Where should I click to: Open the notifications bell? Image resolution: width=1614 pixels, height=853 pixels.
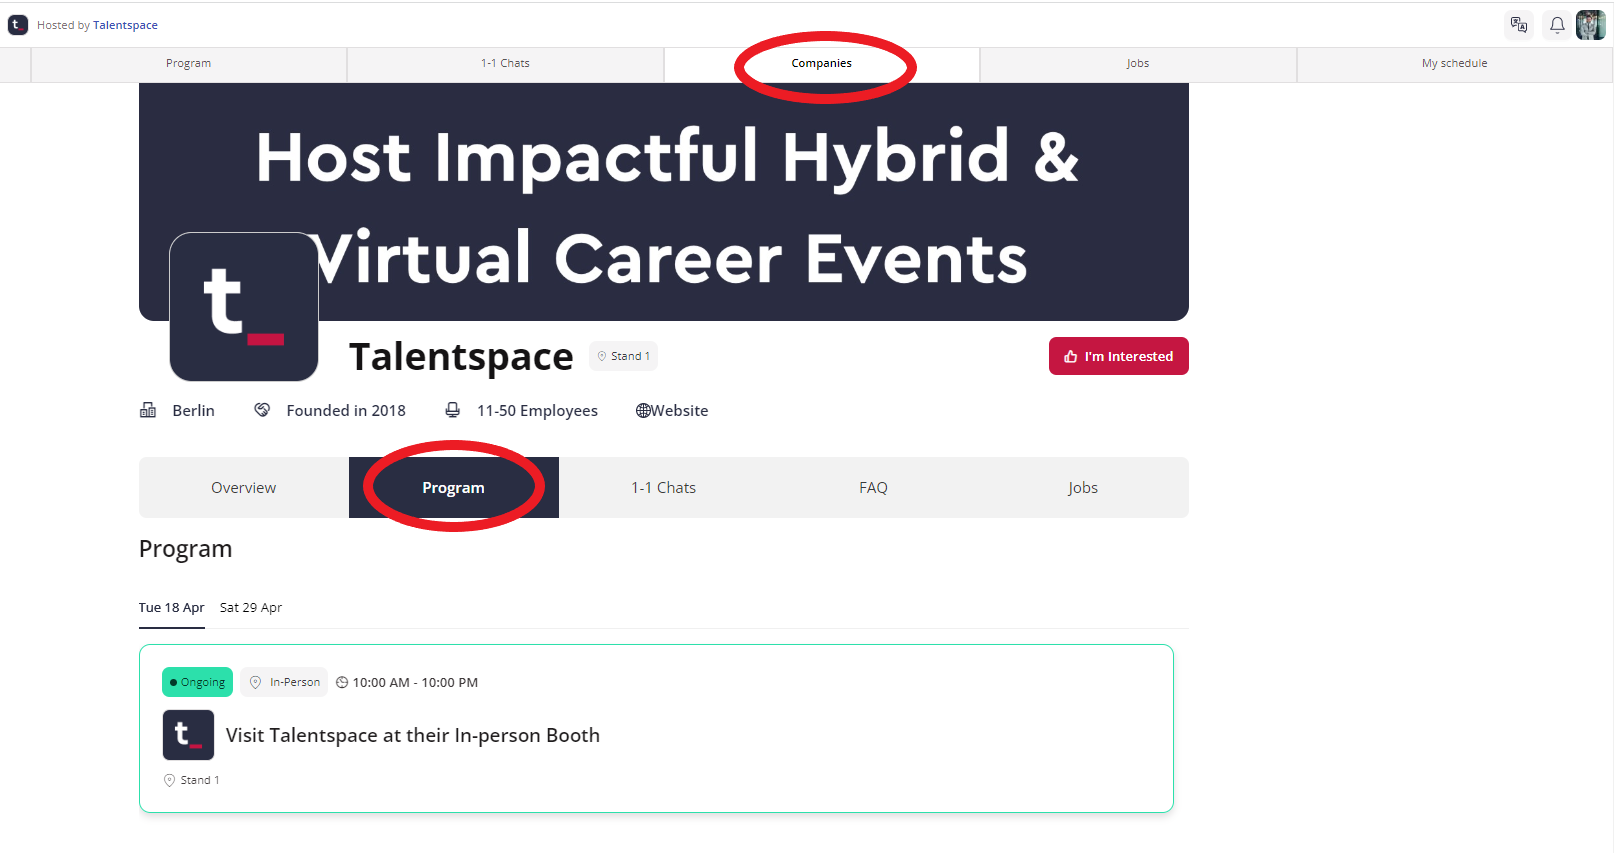click(1557, 25)
